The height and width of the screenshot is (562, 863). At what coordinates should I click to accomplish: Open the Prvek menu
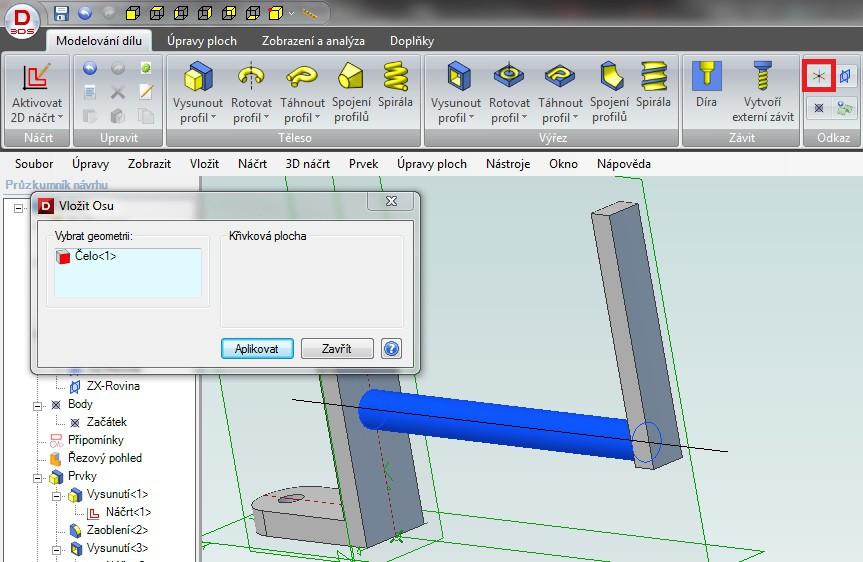(x=363, y=163)
